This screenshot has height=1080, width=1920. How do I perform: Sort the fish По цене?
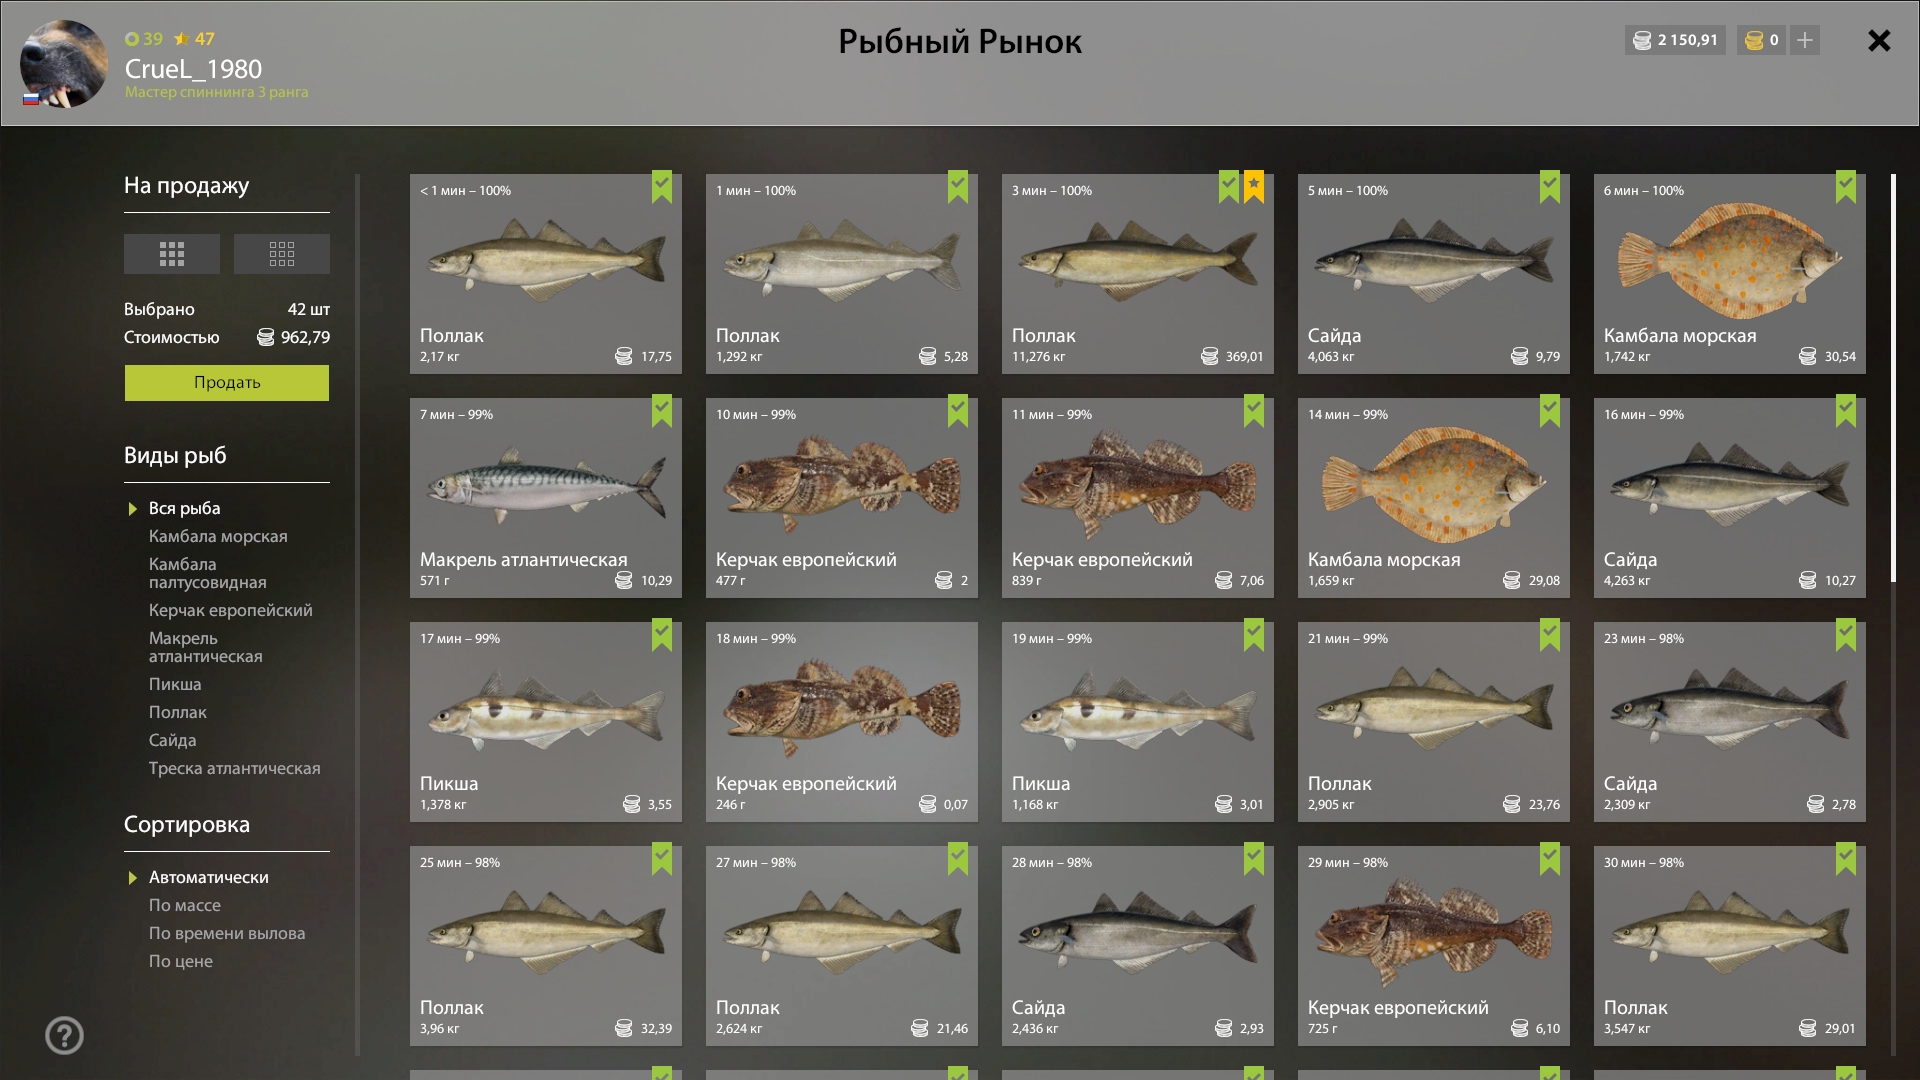(181, 961)
